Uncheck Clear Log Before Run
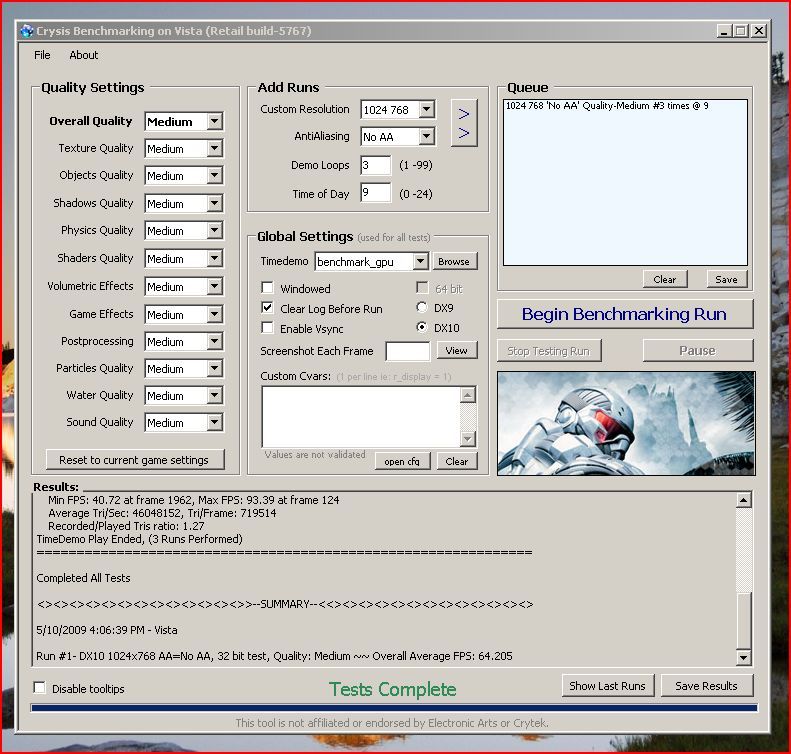This screenshot has height=754, width=791. click(267, 308)
